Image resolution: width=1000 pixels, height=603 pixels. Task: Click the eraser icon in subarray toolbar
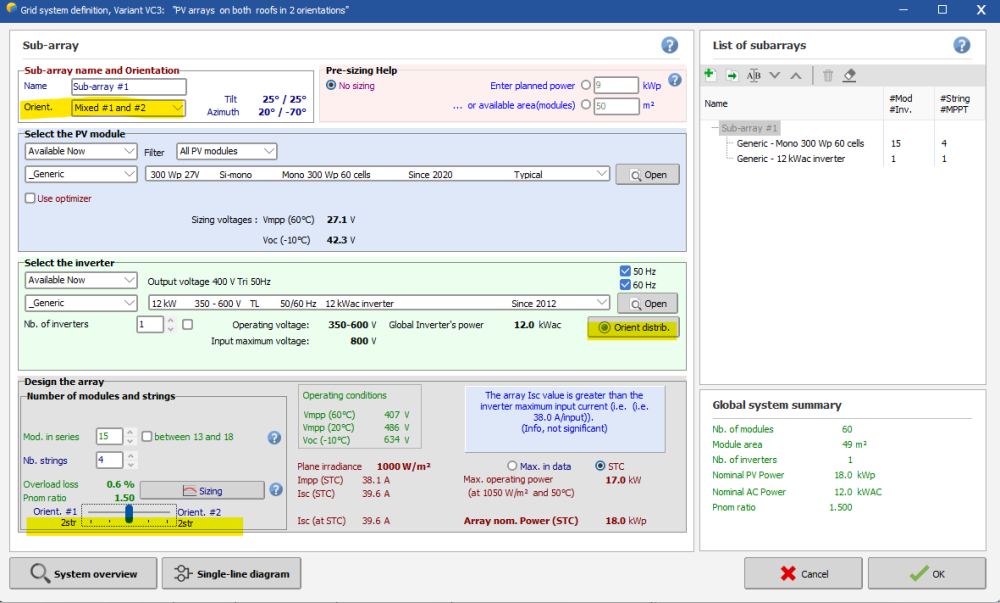[850, 75]
